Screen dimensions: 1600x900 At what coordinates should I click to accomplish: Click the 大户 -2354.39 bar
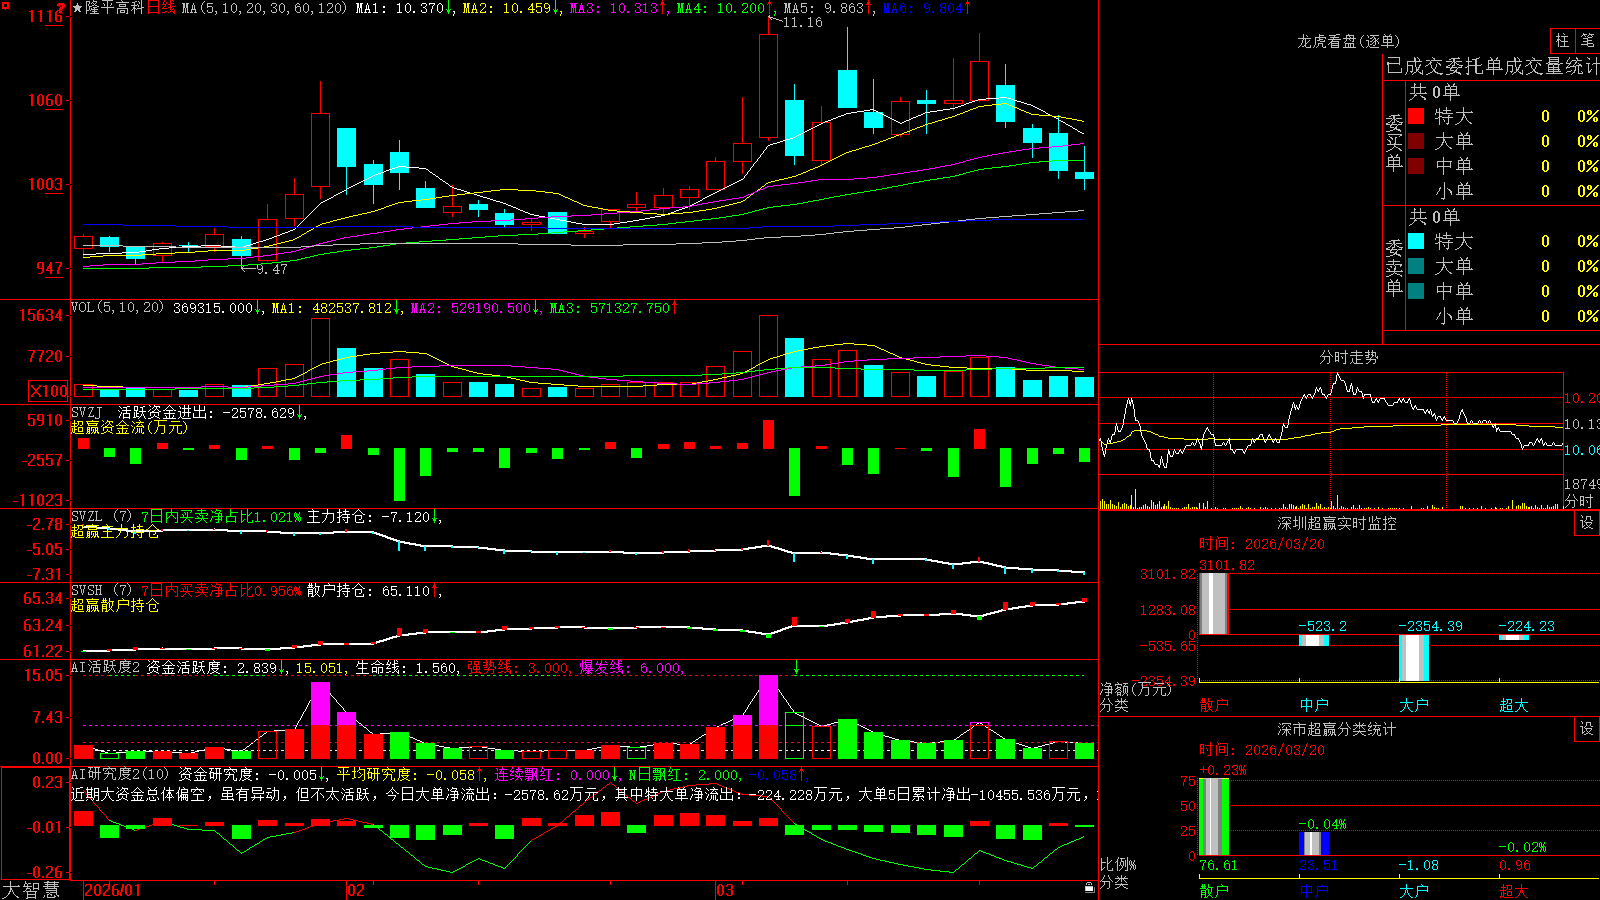pos(1414,658)
